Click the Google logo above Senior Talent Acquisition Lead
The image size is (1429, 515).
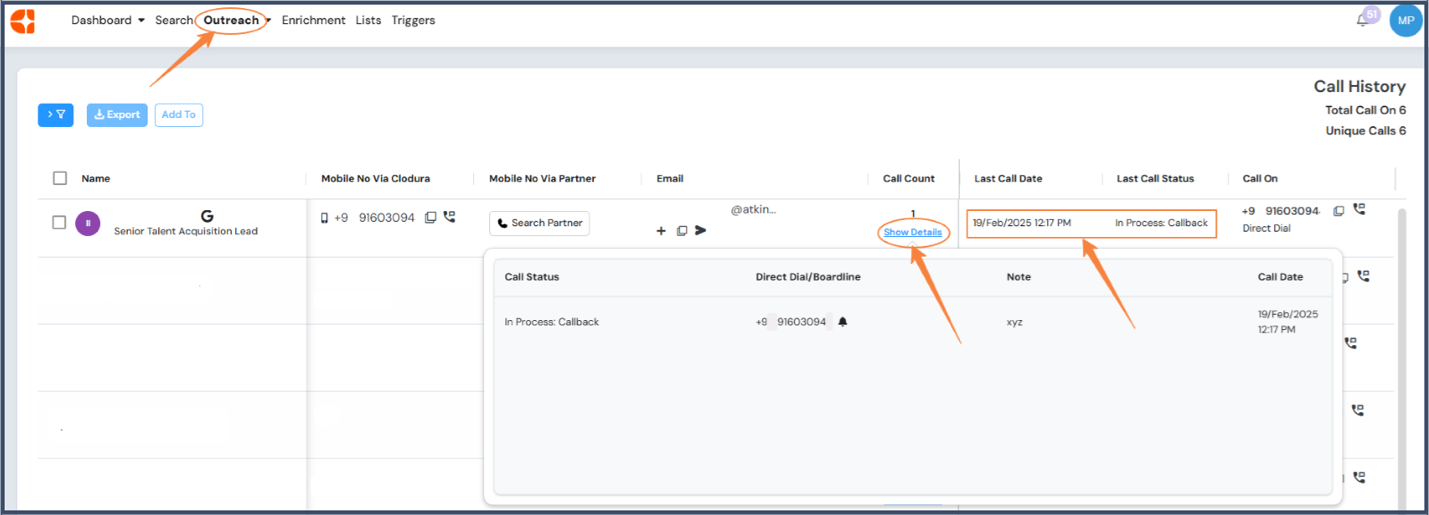coord(207,216)
